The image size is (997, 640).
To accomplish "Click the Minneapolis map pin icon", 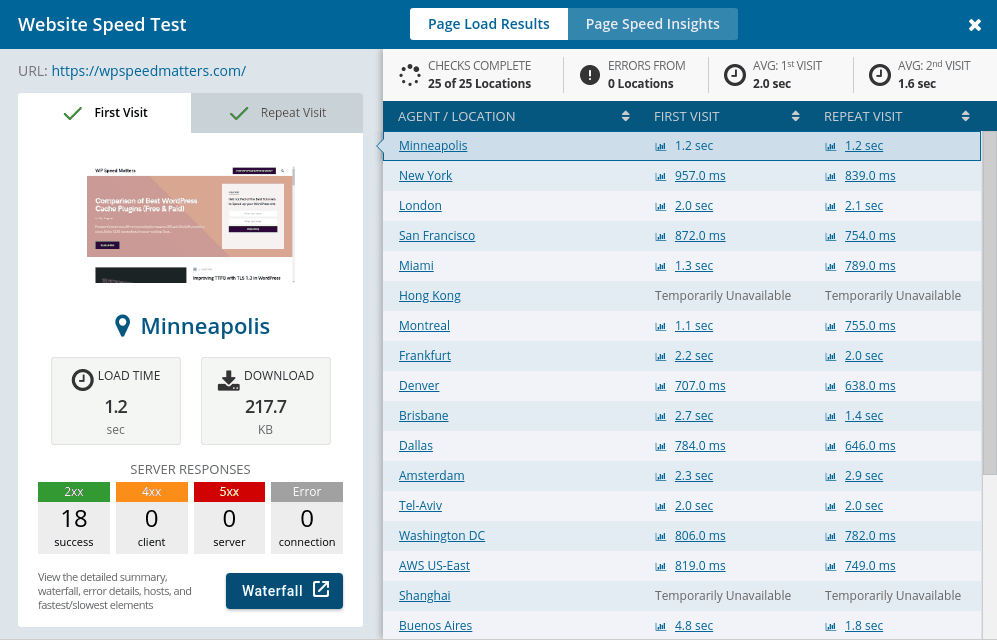I will click(122, 326).
